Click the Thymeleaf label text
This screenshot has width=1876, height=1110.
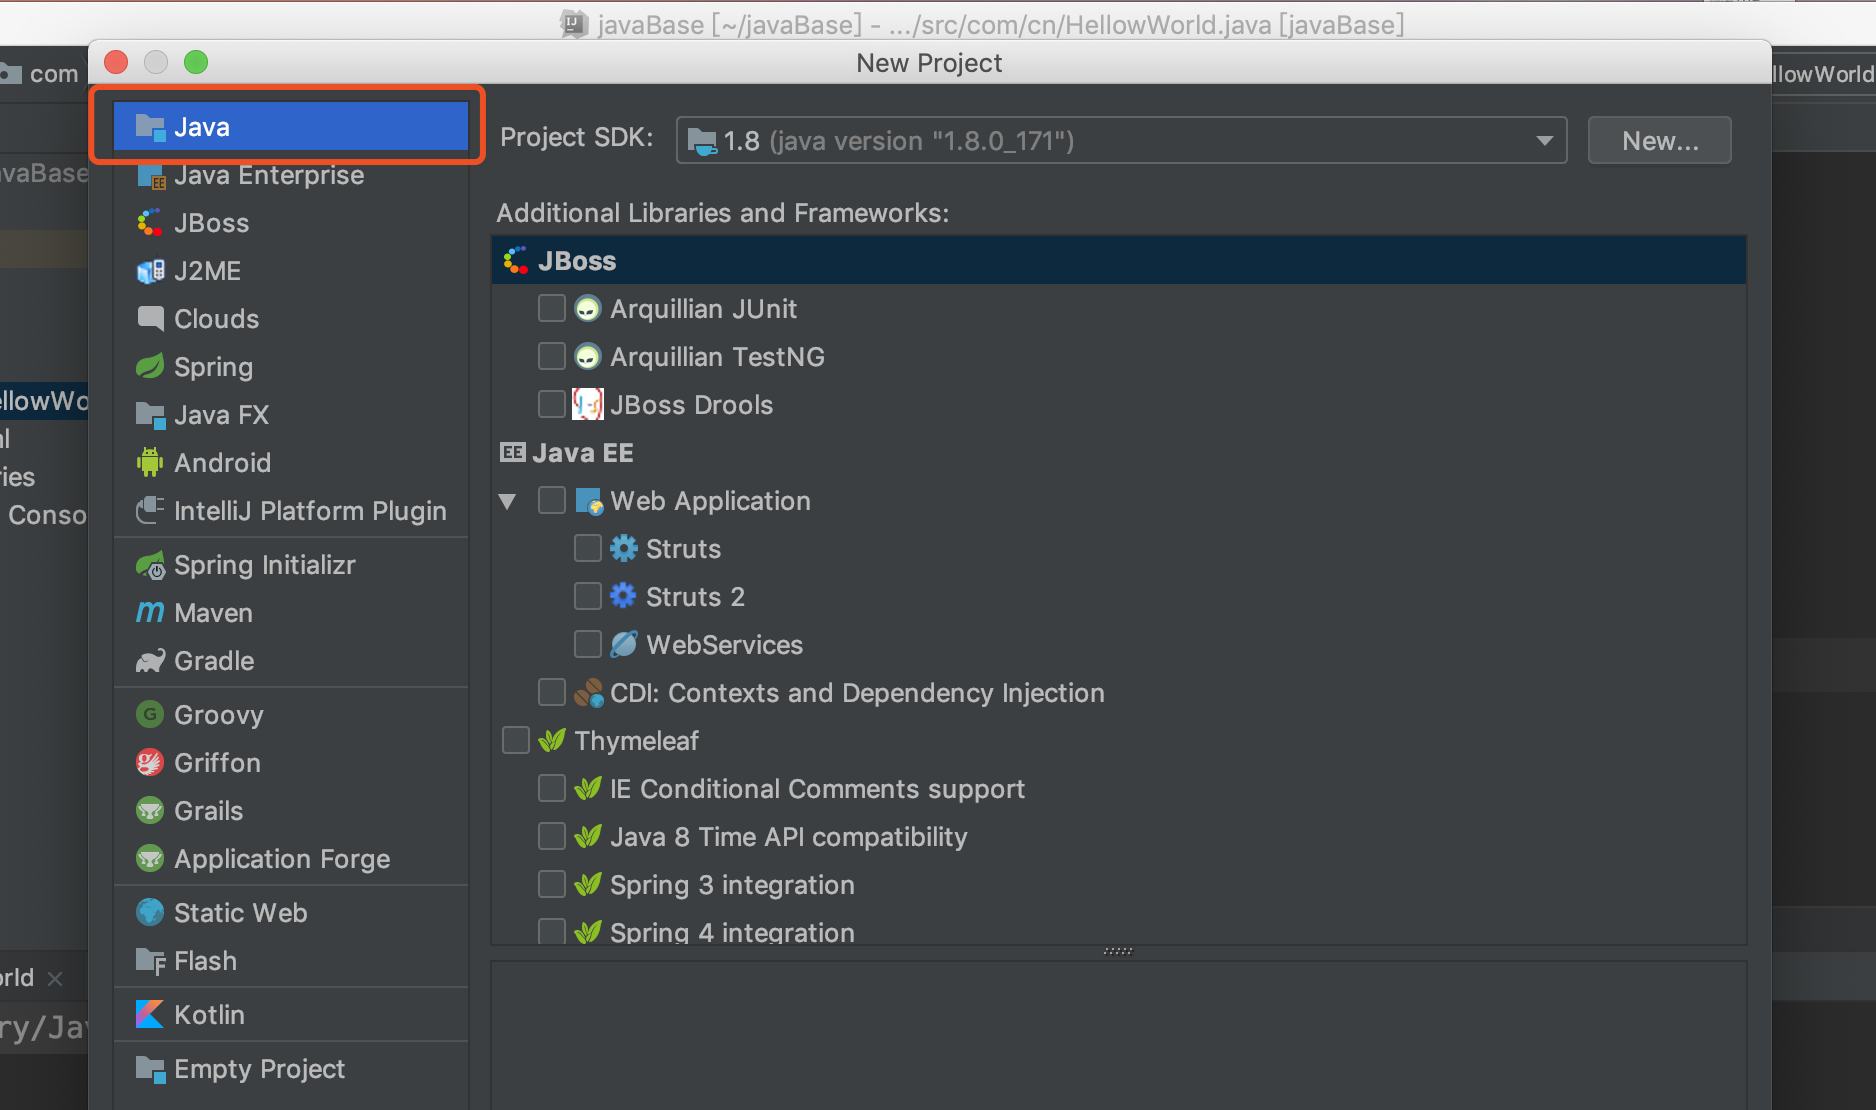point(636,741)
